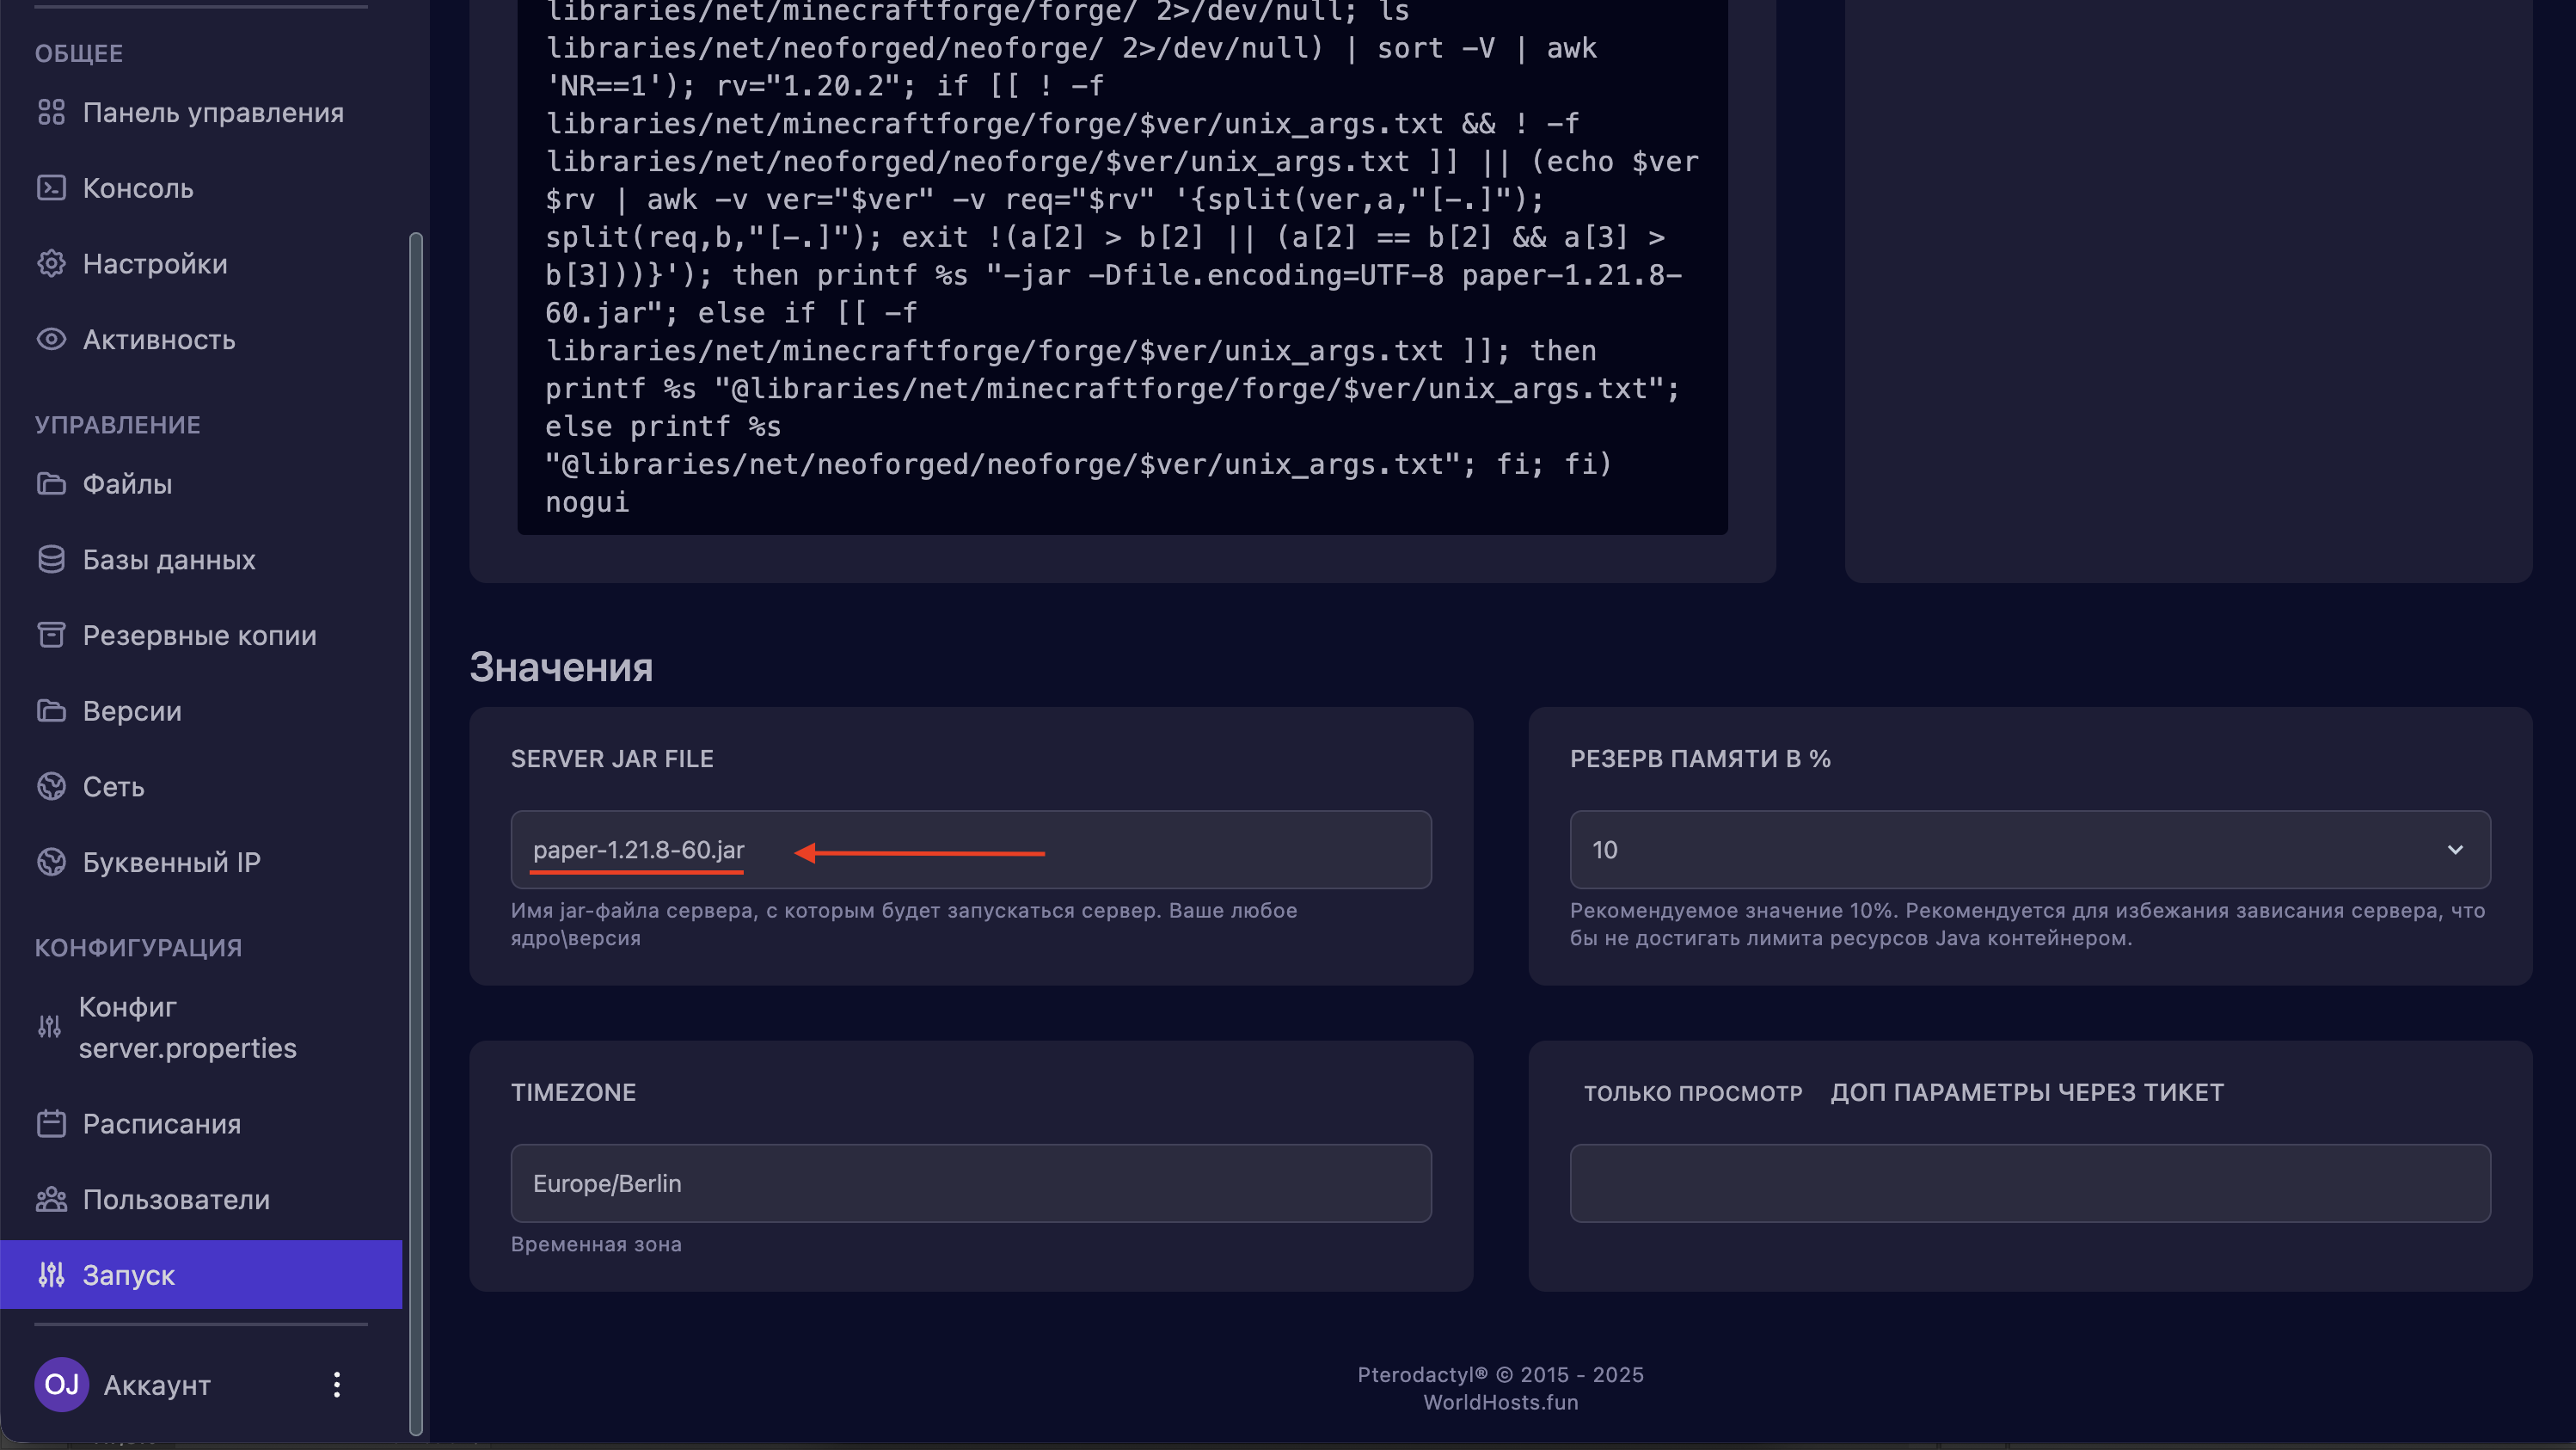Click the Пользователи people icon
This screenshot has width=2576, height=1450.
point(51,1199)
